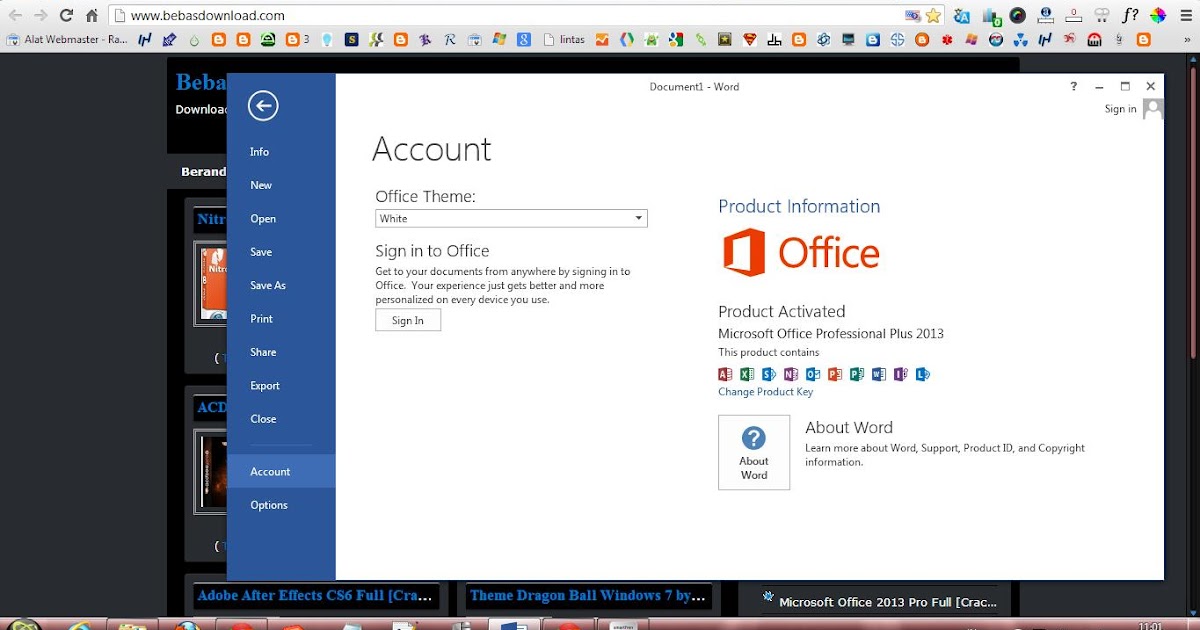Click the Access app icon
Screen dimensions: 1200x630
pos(725,374)
